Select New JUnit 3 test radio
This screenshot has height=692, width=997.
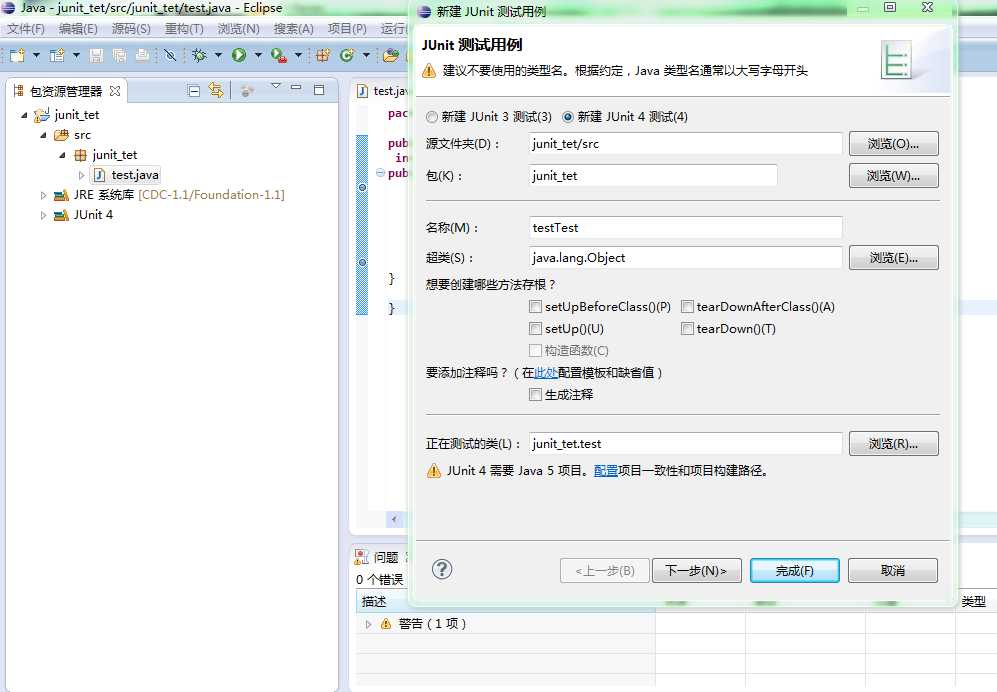432,117
